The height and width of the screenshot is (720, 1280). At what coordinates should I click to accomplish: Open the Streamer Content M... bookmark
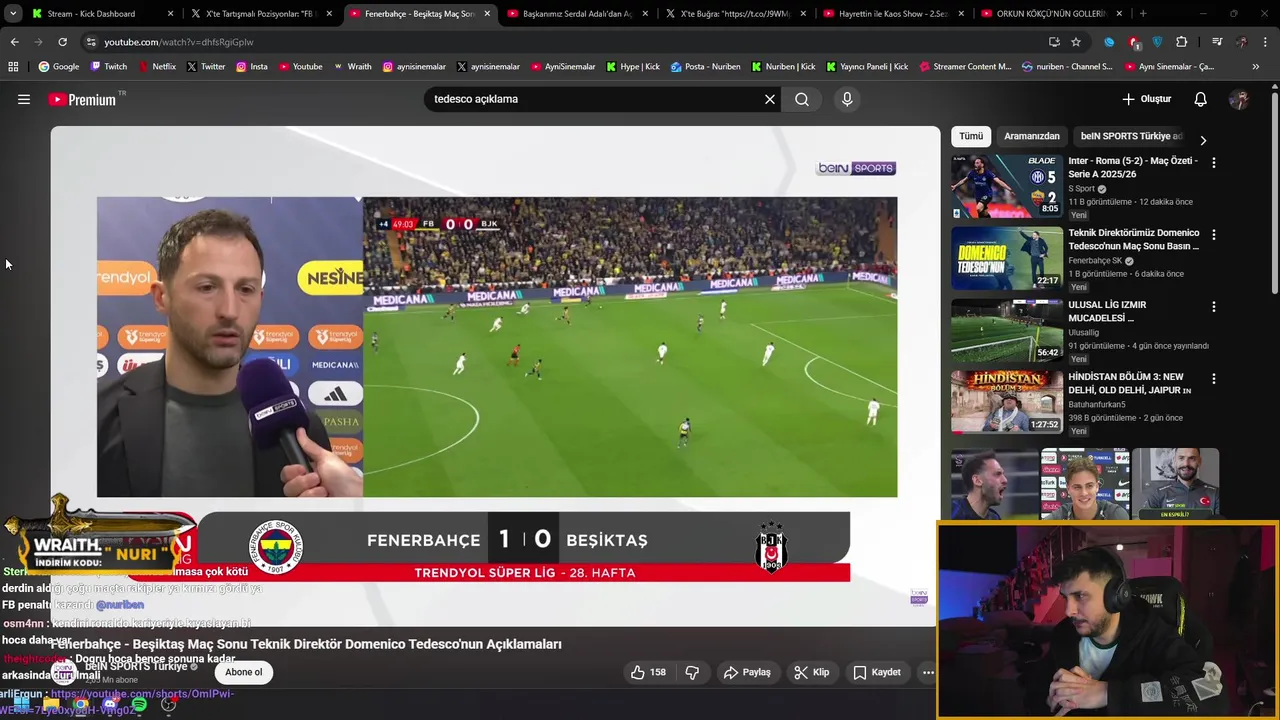[x=965, y=67]
